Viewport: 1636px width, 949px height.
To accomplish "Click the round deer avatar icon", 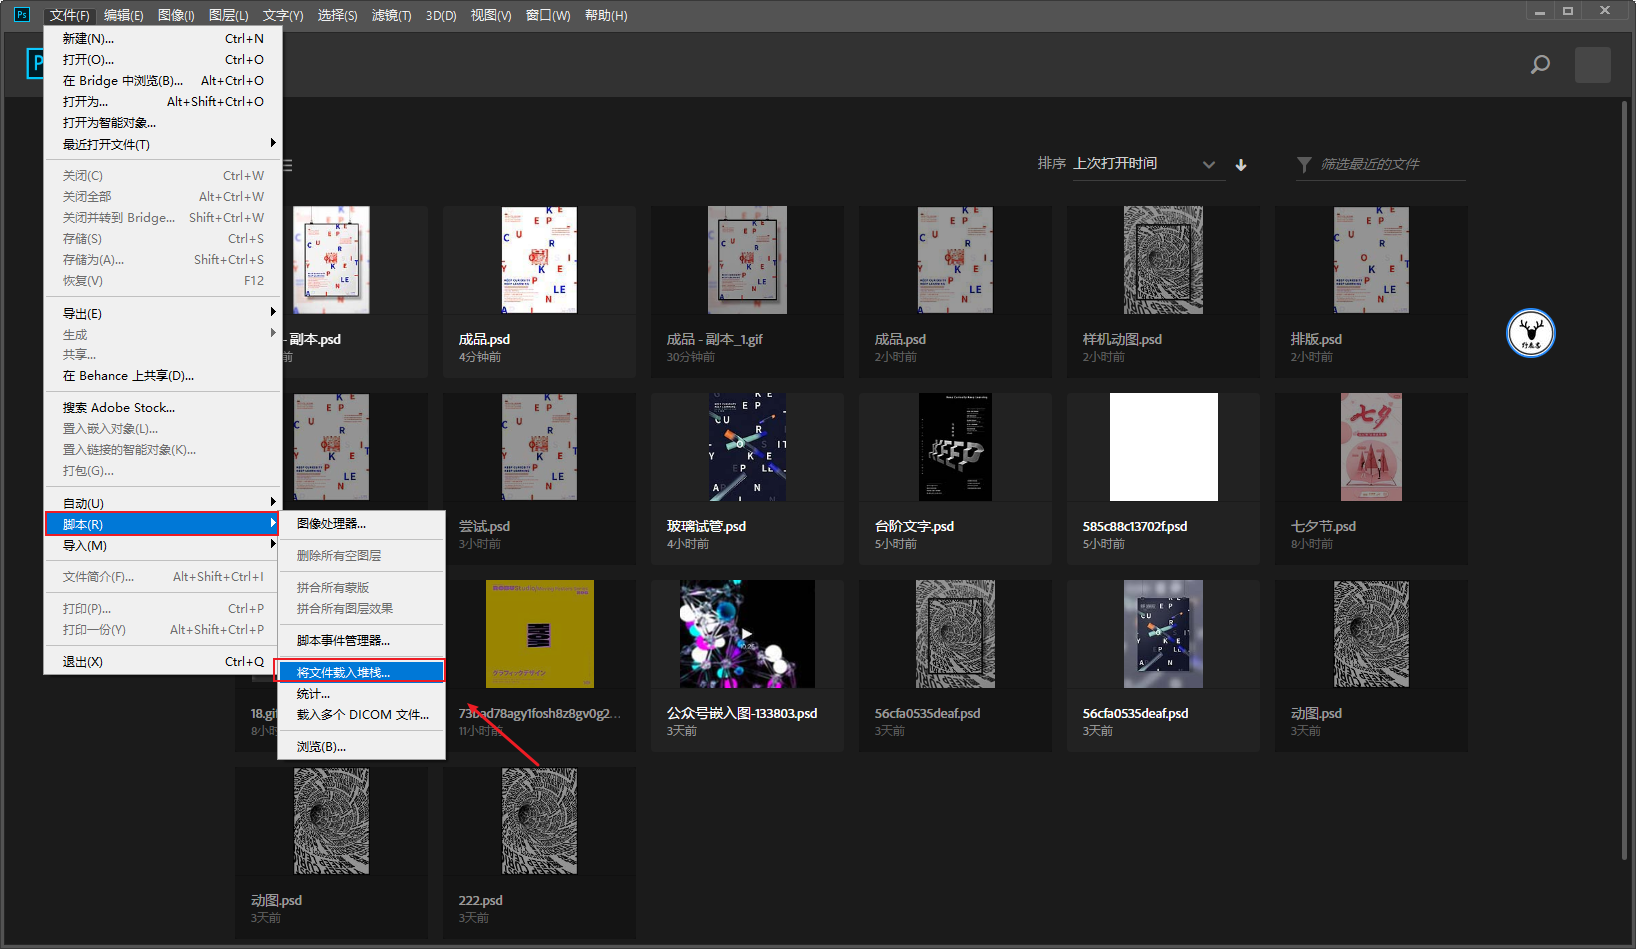I will point(1531,333).
